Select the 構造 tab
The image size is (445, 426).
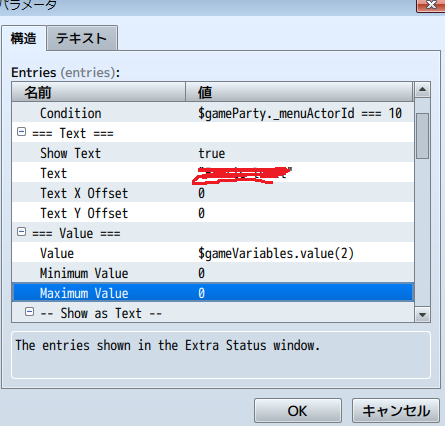click(x=24, y=38)
